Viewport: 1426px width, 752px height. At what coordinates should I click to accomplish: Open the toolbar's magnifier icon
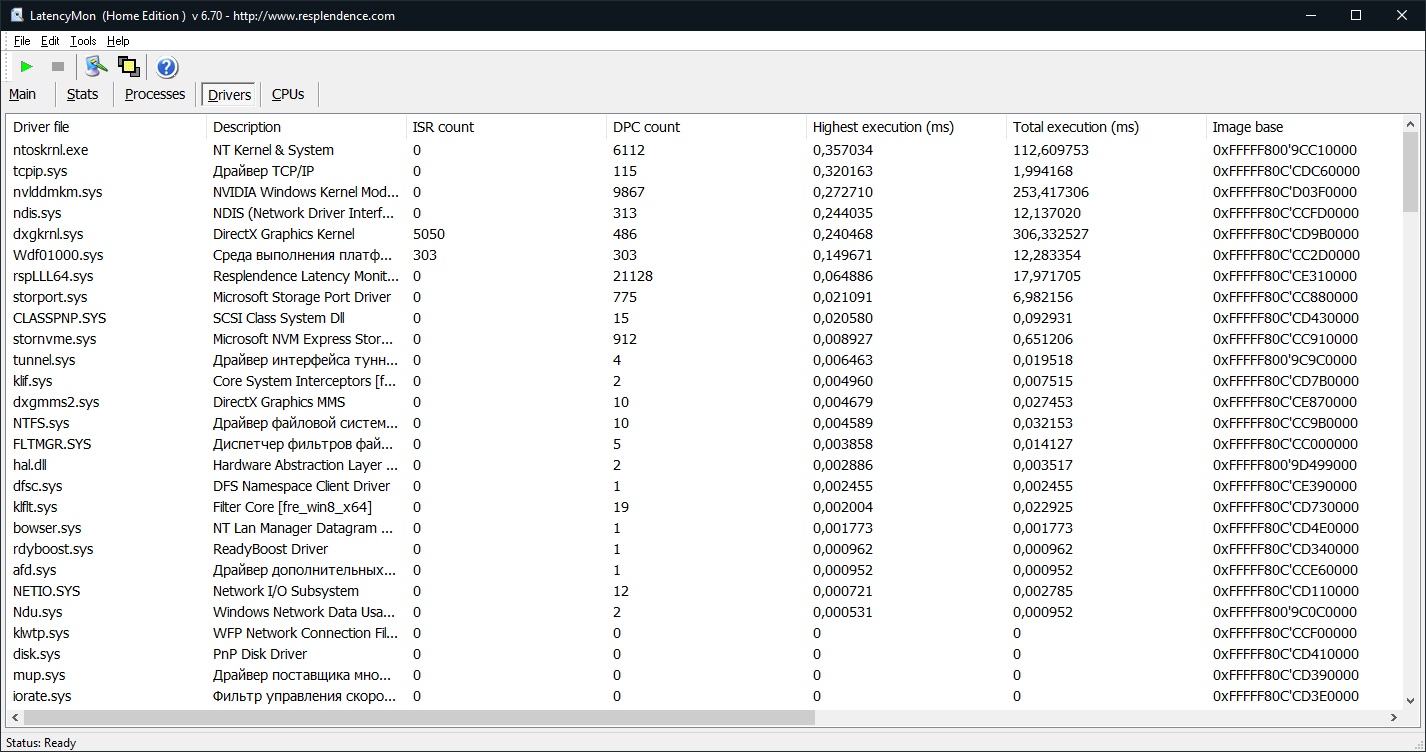coord(96,66)
